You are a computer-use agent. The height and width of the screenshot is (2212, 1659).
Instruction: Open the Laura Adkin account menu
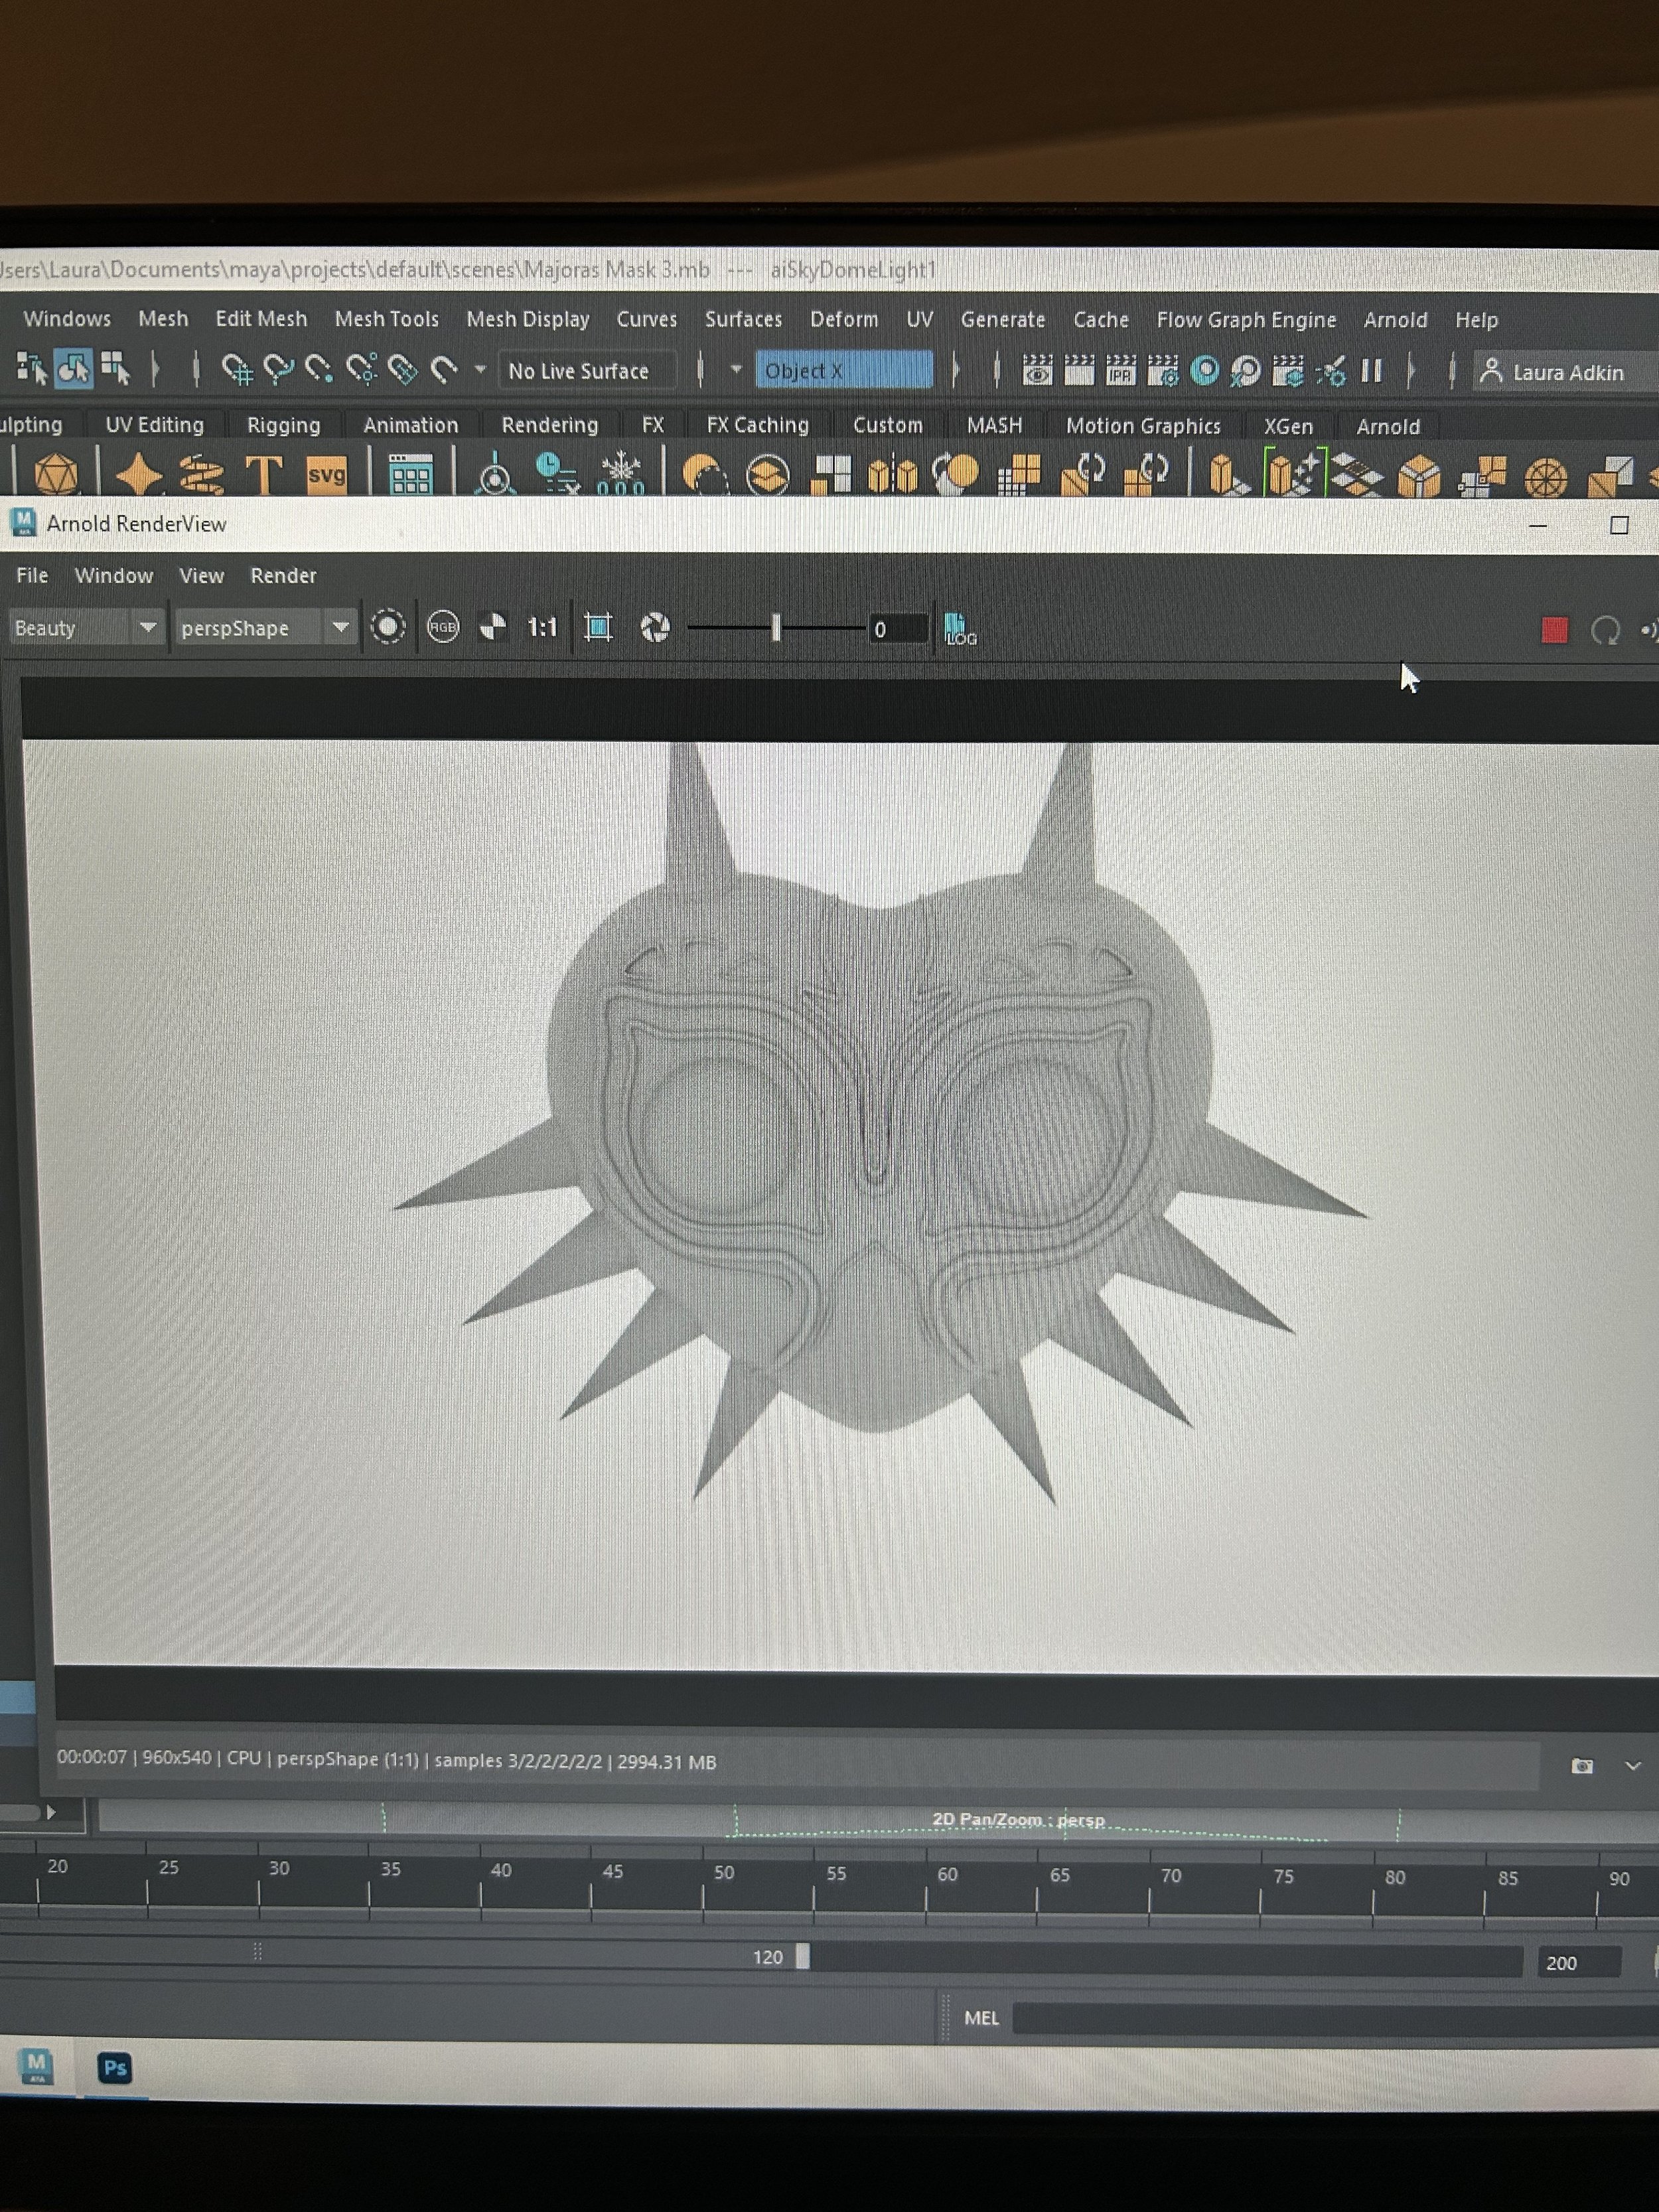[1565, 372]
